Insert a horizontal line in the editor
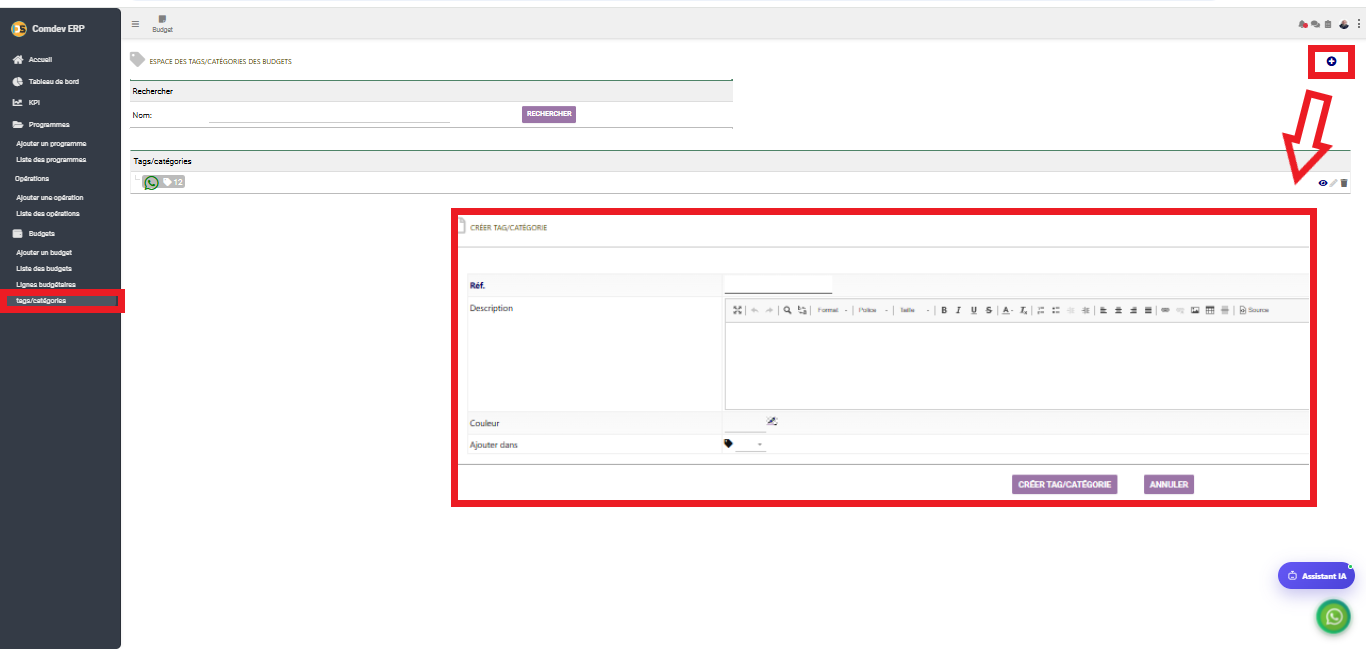This screenshot has height=649, width=1366. (1225, 310)
